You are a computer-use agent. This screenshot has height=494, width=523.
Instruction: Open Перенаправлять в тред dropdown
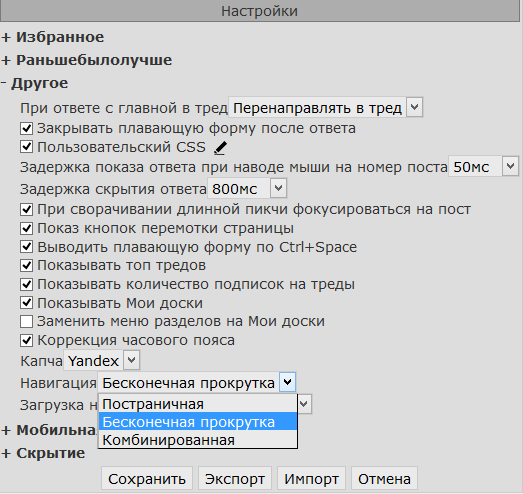click(x=326, y=107)
